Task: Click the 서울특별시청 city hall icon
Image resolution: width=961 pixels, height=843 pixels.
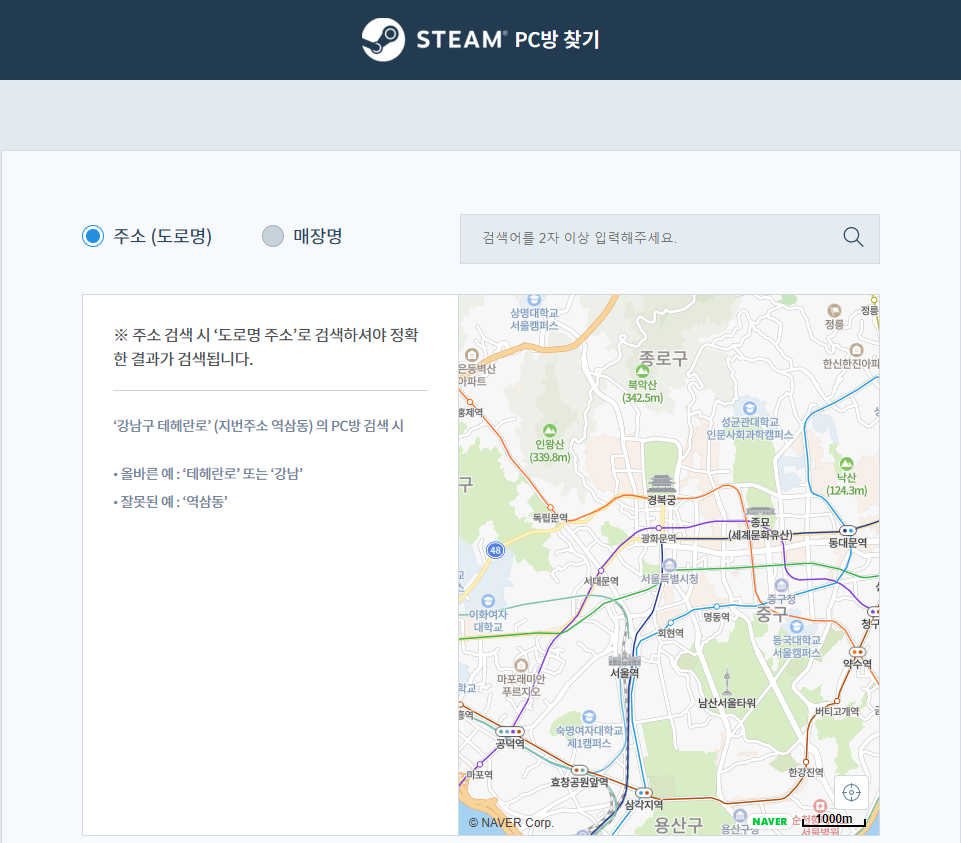Action: click(x=670, y=565)
